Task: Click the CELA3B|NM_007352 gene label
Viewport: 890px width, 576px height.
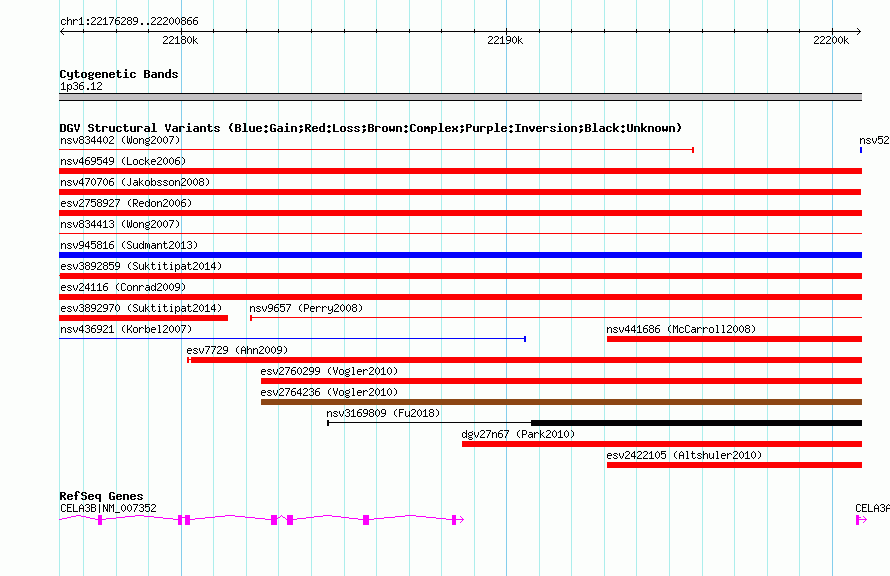Action: [108, 508]
